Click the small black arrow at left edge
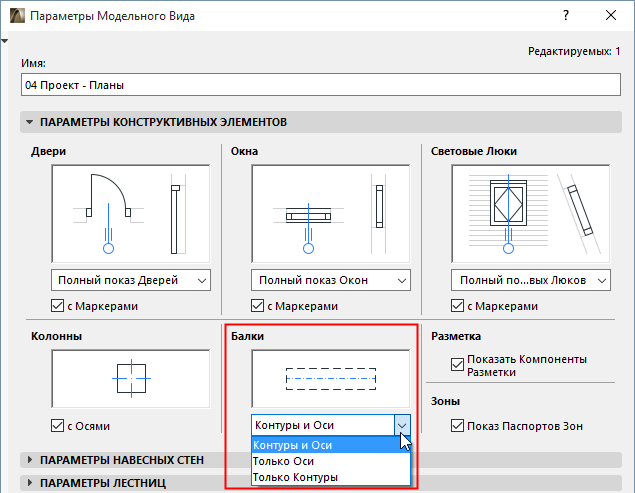This screenshot has height=493, width=635. point(4,41)
